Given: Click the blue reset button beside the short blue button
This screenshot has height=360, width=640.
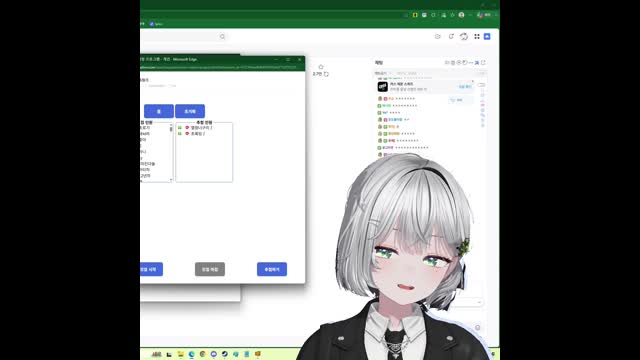Looking at the screenshot, I should tap(190, 111).
